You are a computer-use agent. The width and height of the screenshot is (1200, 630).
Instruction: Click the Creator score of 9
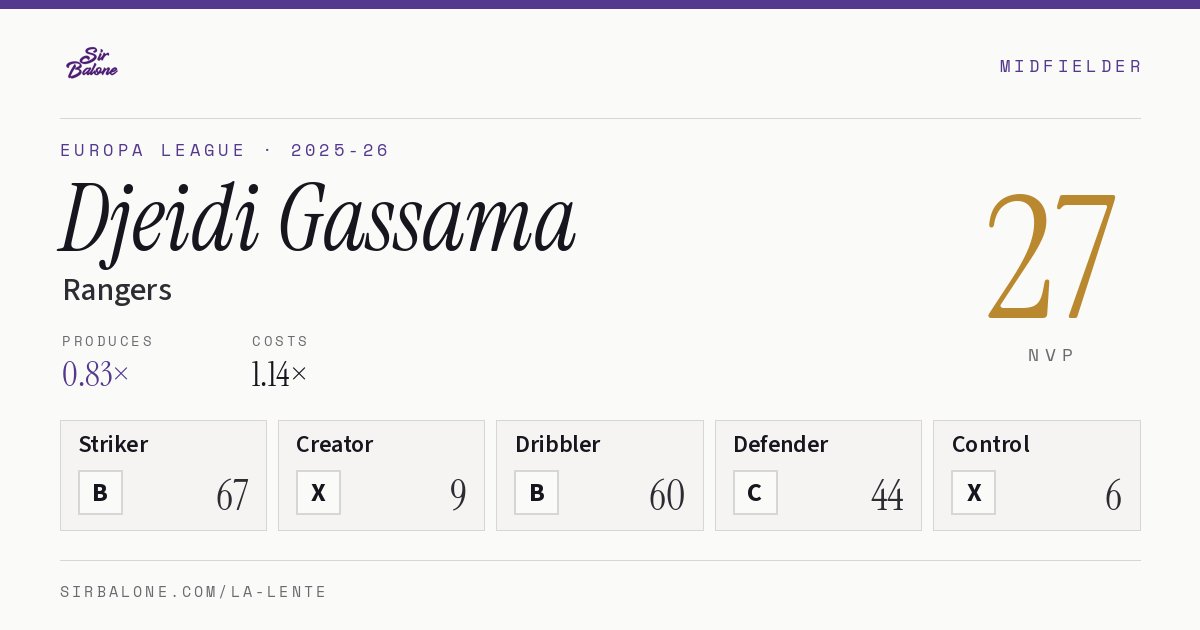tap(458, 495)
